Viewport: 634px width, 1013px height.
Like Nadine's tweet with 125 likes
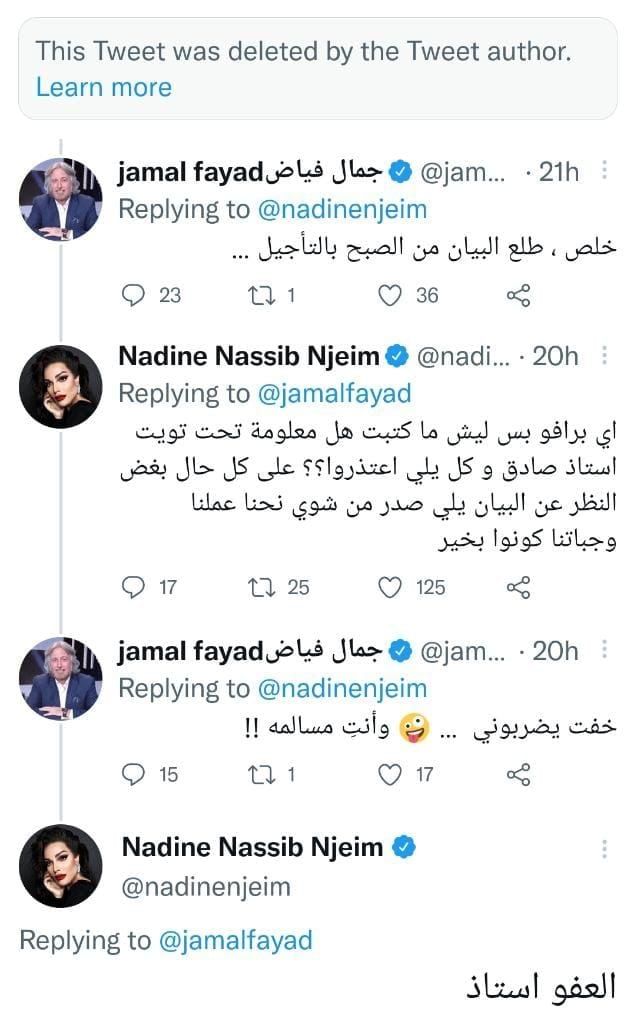[x=390, y=587]
